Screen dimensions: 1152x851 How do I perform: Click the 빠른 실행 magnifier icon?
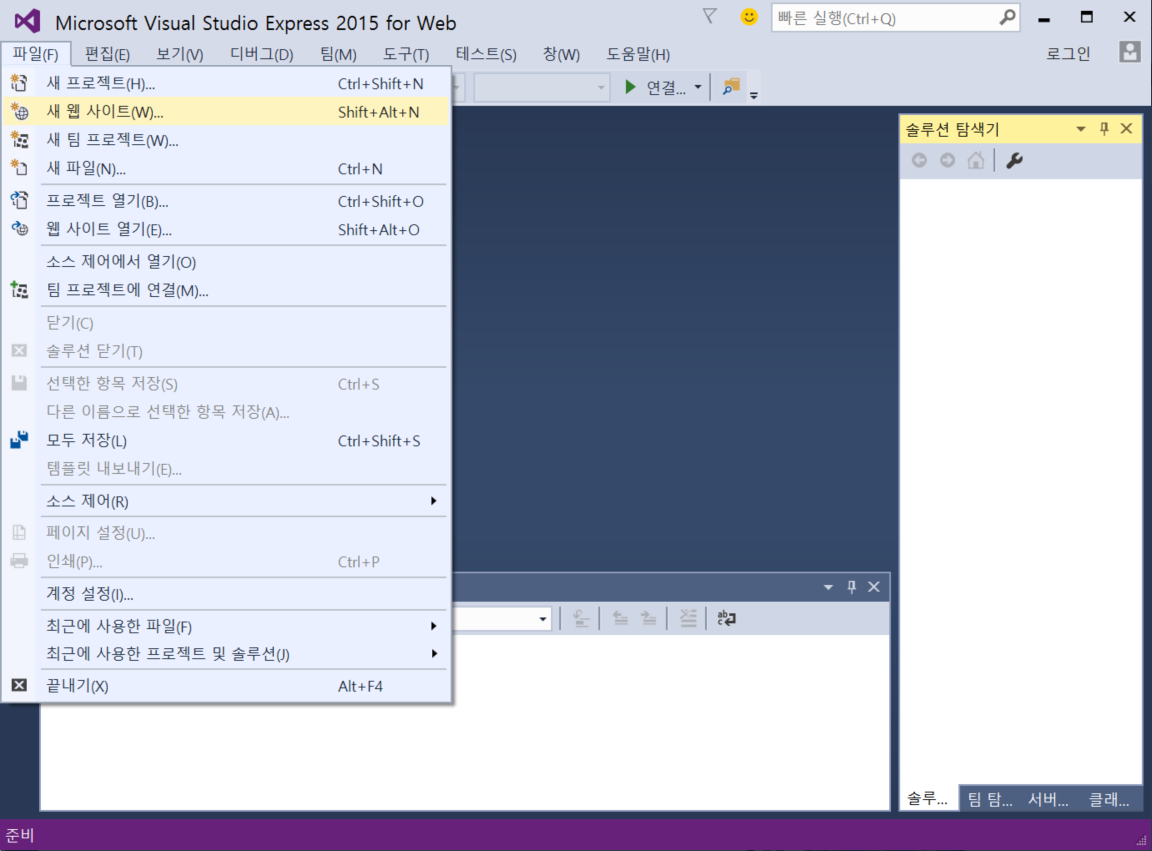tap(1007, 19)
